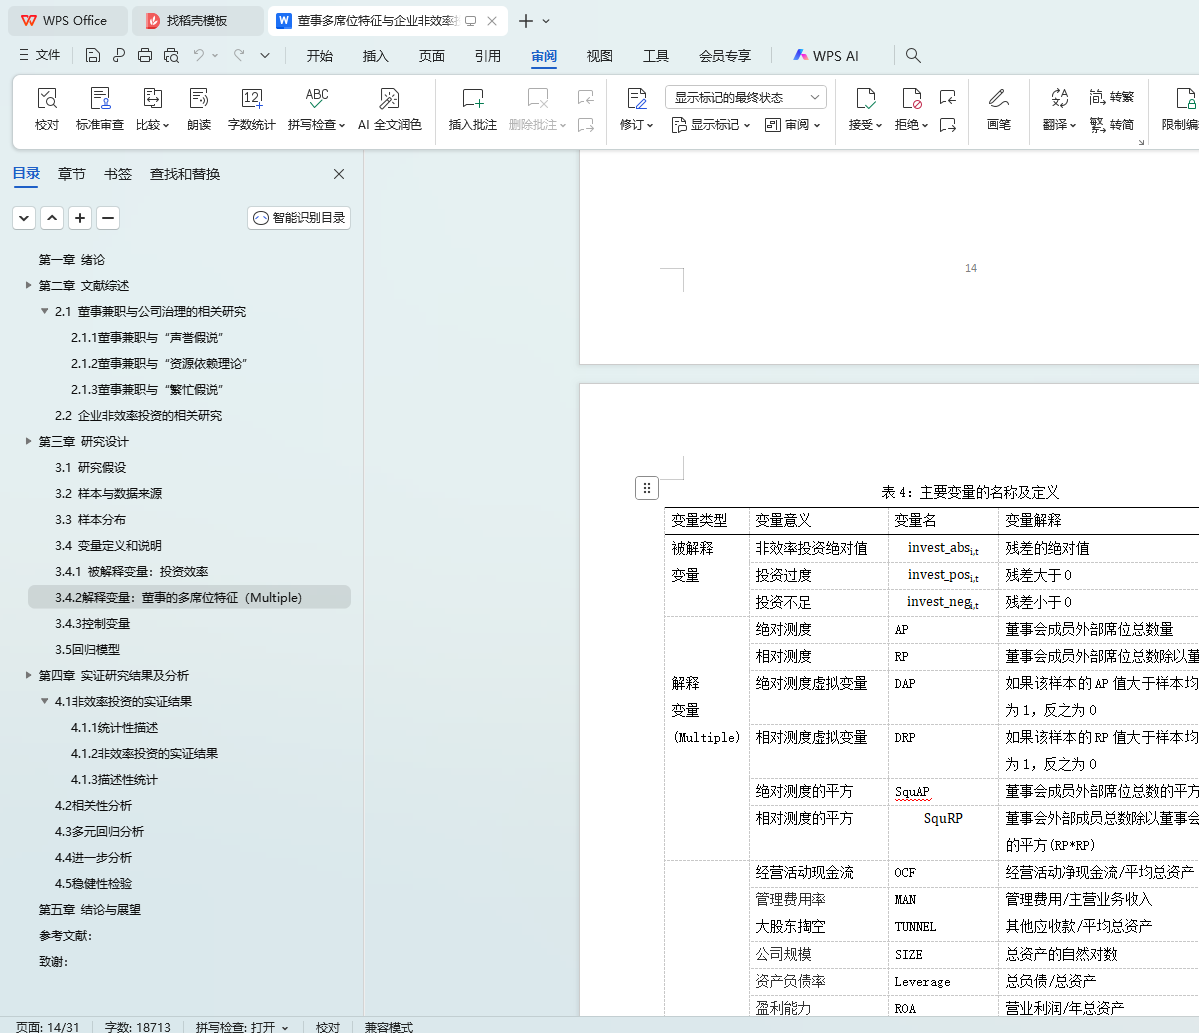The image size is (1199, 1033).
Task: Click the print icon in quick toolbar
Action: click(x=145, y=55)
